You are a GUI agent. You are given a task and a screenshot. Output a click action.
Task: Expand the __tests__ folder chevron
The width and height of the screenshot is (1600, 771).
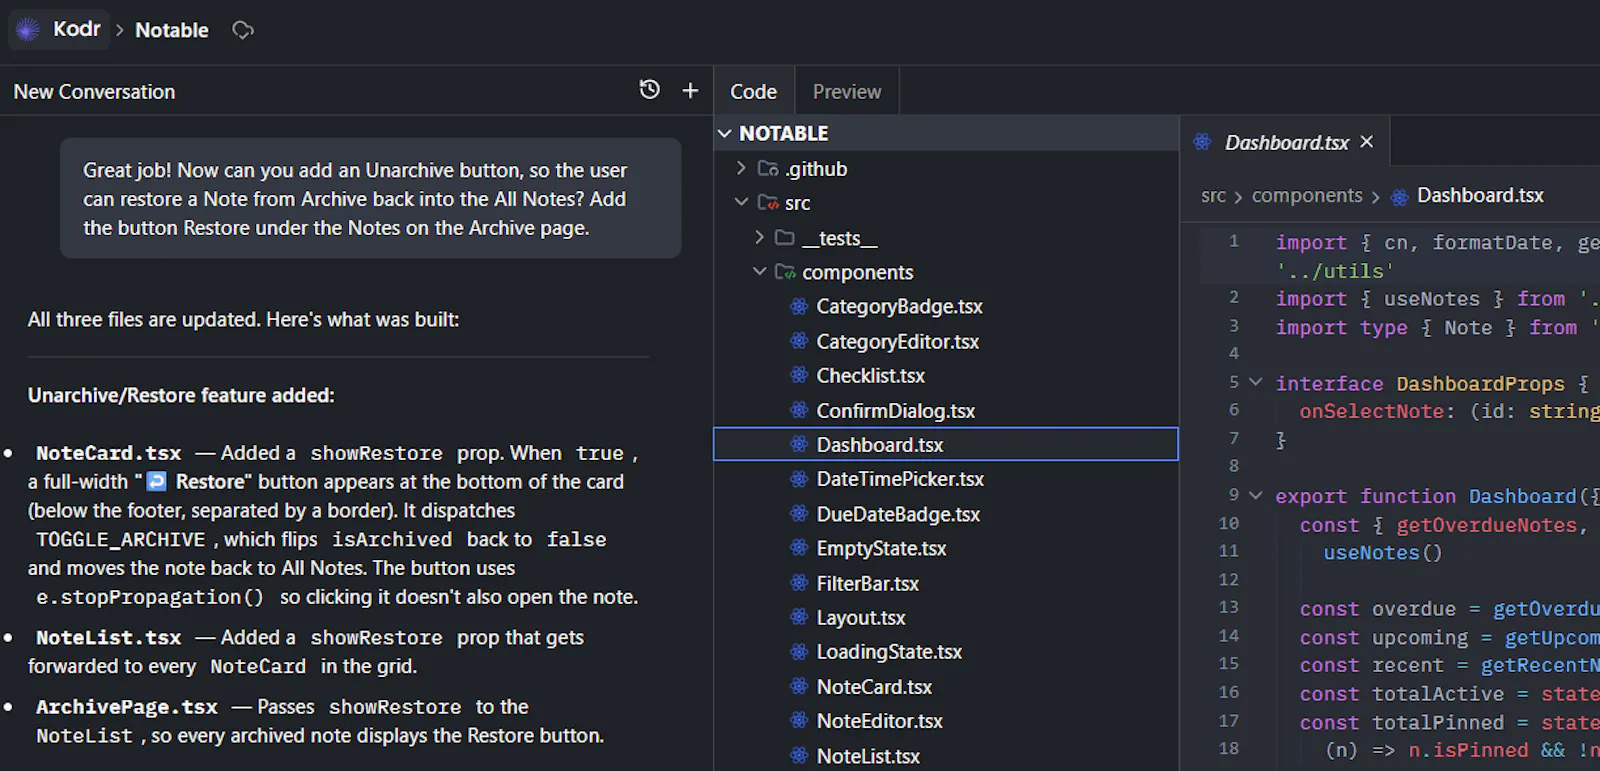[759, 237]
